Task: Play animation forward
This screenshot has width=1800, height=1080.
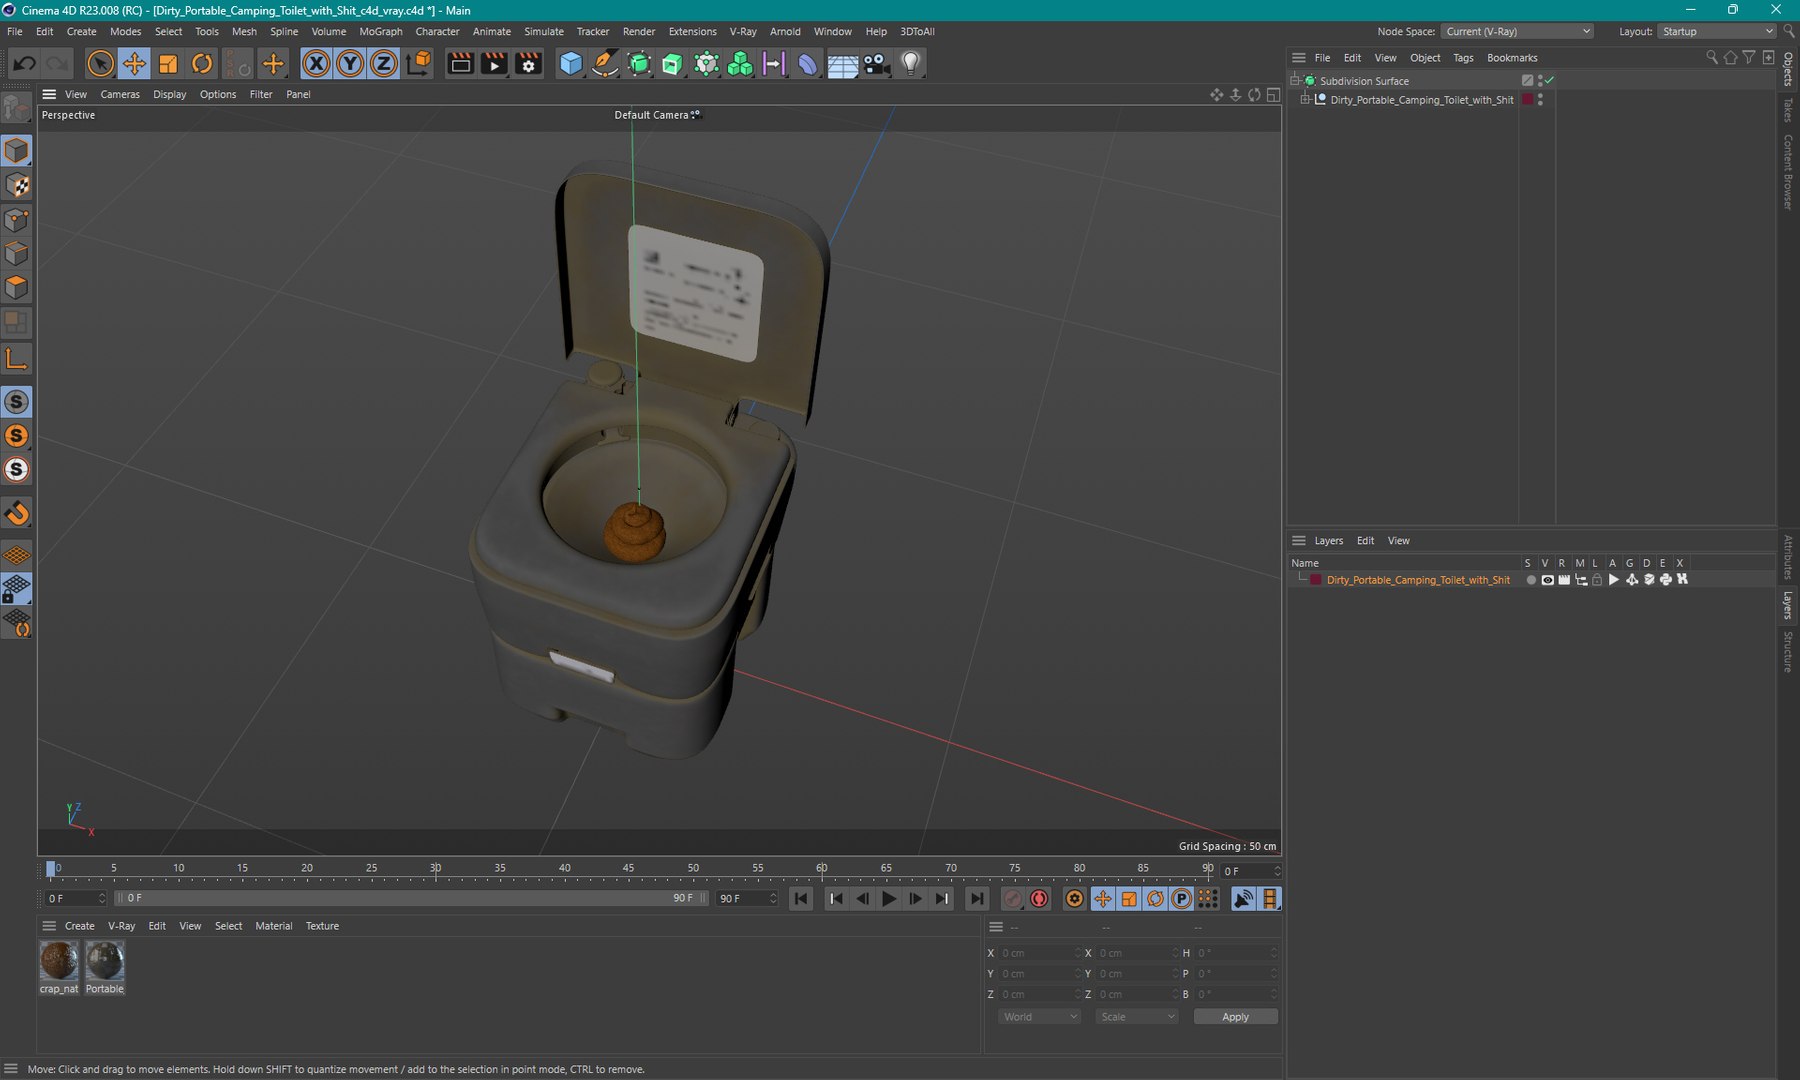Action: [x=888, y=899]
